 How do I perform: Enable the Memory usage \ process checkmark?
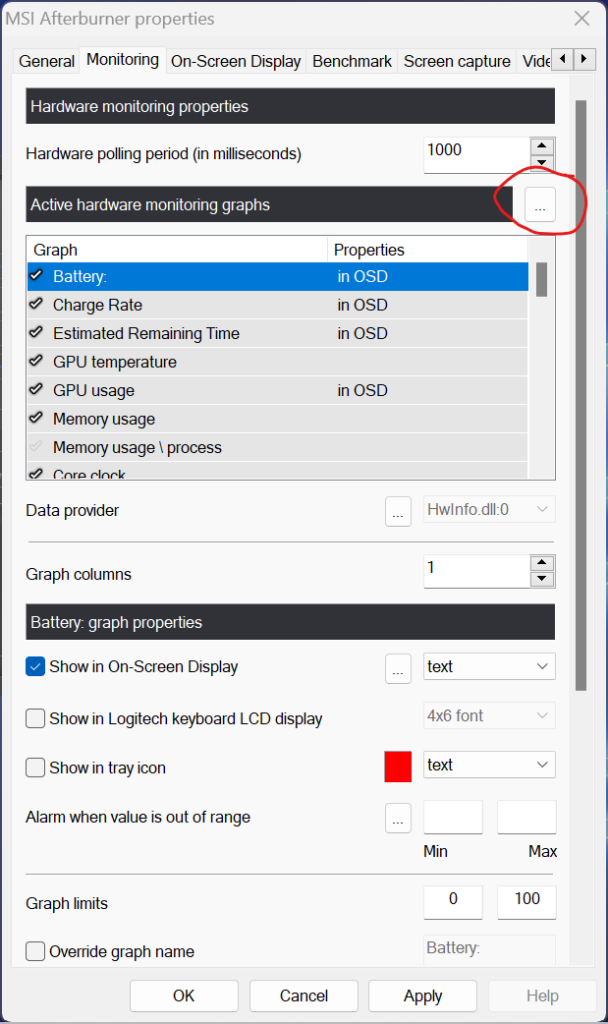coord(37,447)
